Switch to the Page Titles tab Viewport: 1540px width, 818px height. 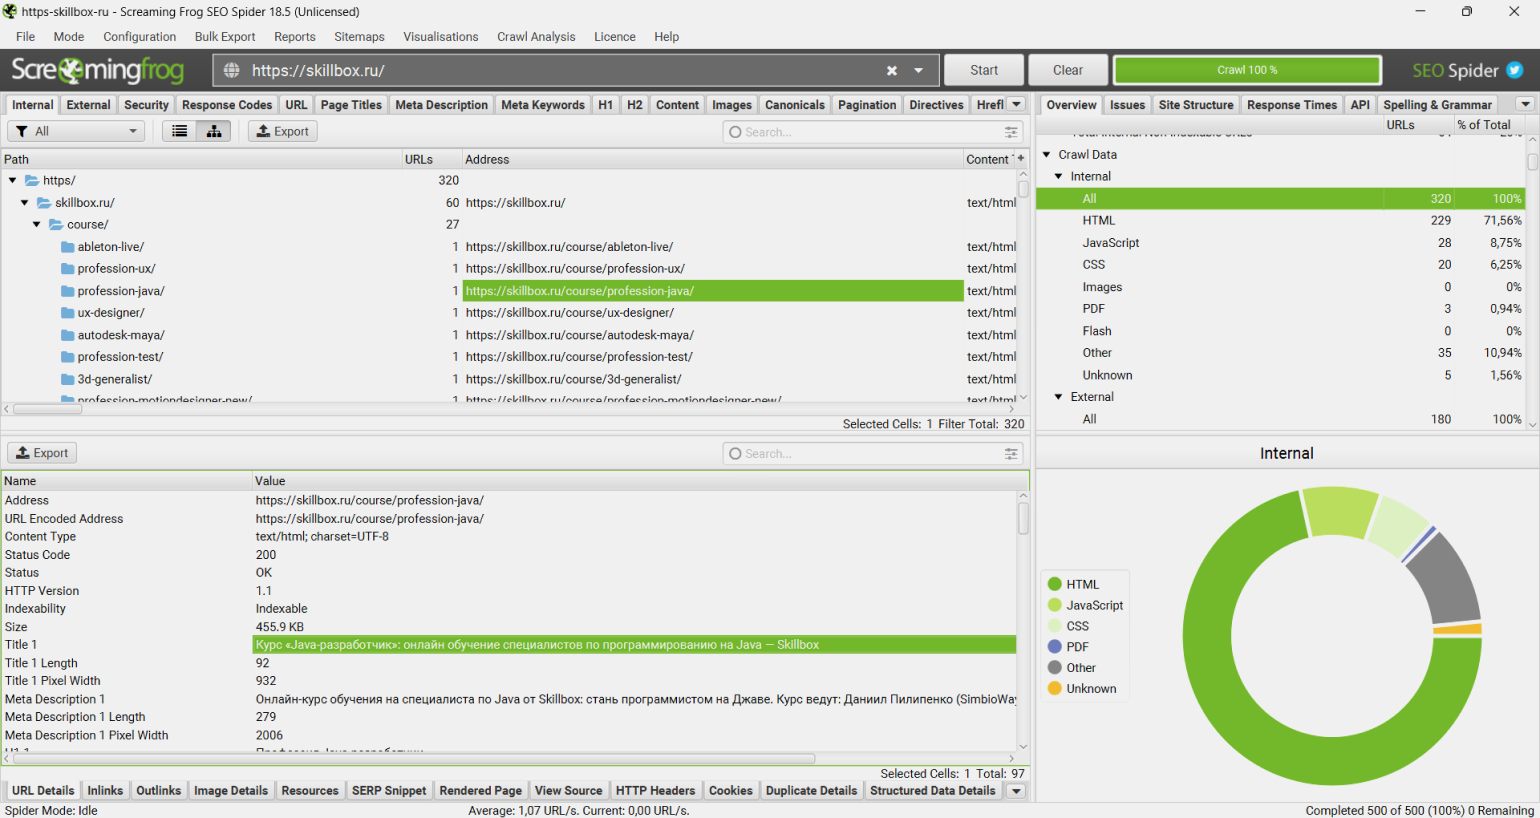click(351, 105)
